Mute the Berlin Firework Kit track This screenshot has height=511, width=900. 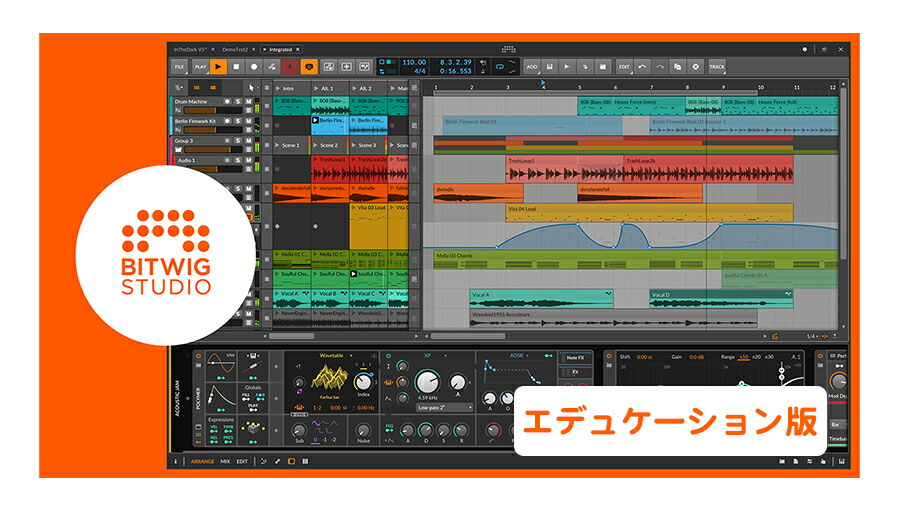click(249, 121)
